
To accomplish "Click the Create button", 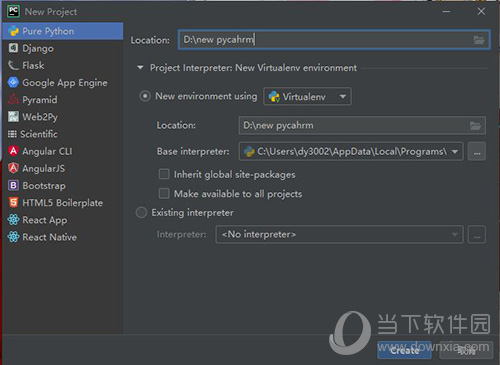I will 404,350.
